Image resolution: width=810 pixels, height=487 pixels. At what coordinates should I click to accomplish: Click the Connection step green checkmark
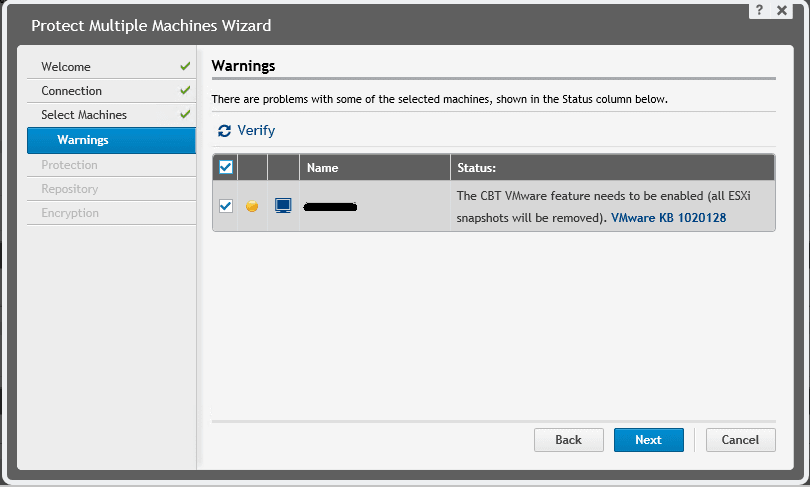click(x=185, y=91)
